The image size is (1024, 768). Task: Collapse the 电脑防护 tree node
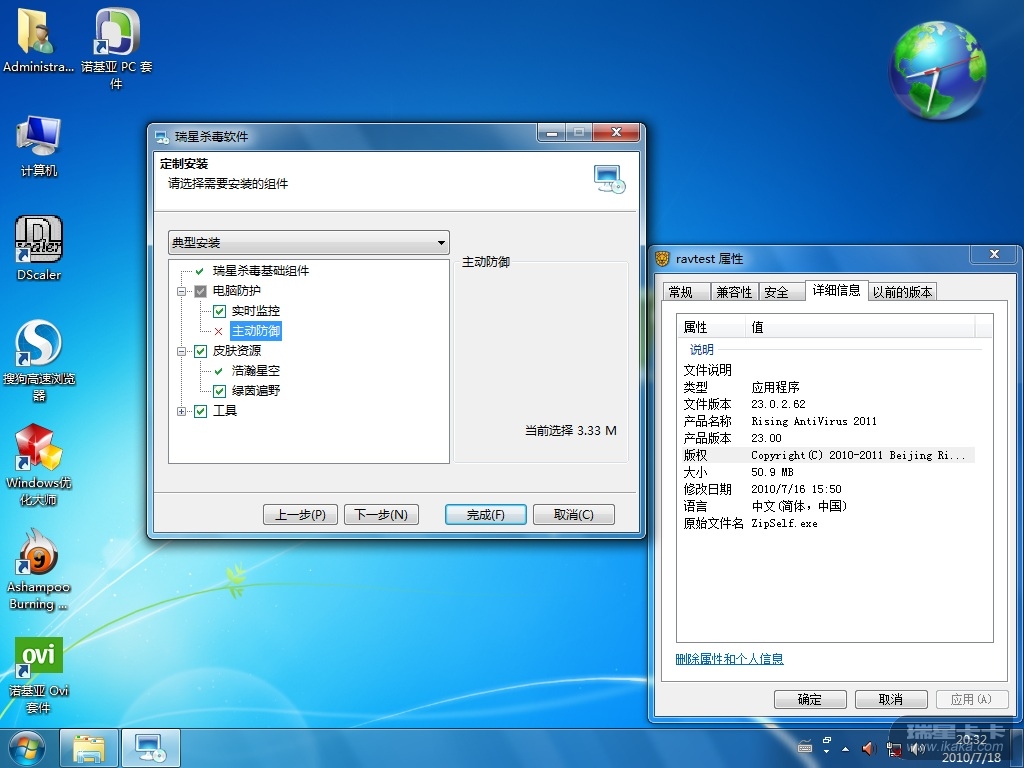pyautogui.click(x=182, y=291)
